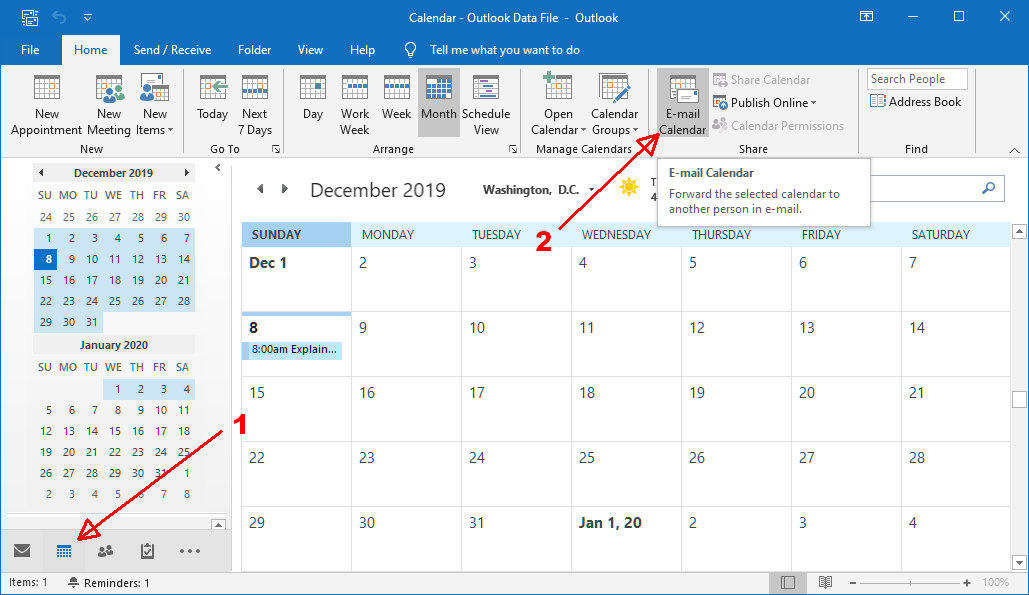Screen dimensions: 1029x595
Task: Click Undo in quick access toolbar
Action: click(x=59, y=18)
